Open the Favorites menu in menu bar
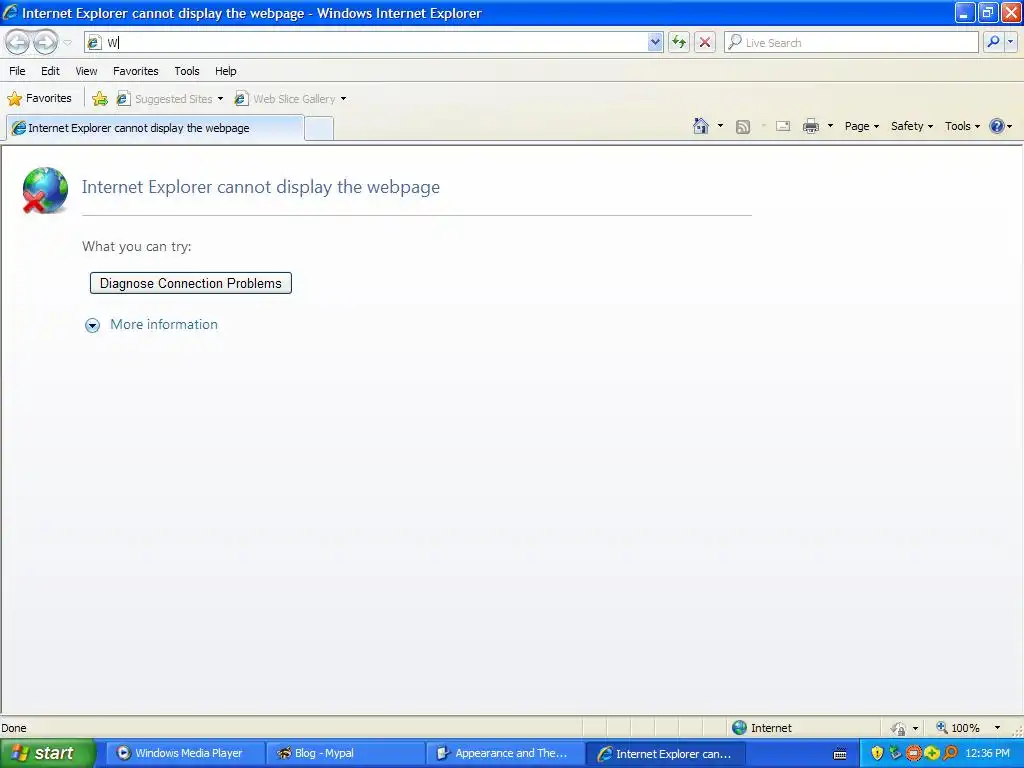The height and width of the screenshot is (768, 1024). pyautogui.click(x=136, y=71)
